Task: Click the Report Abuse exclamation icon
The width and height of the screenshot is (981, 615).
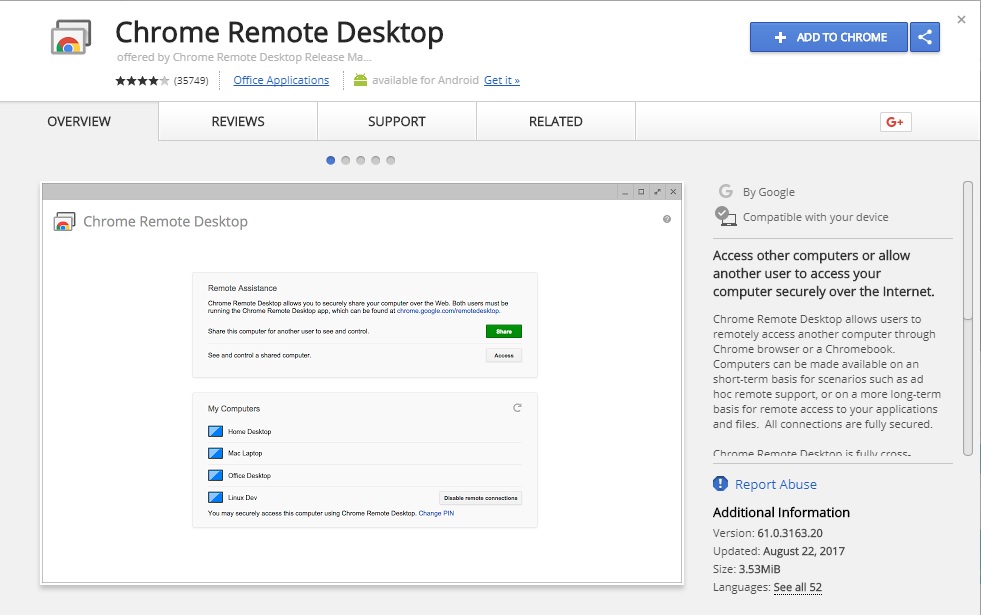Action: (x=720, y=484)
